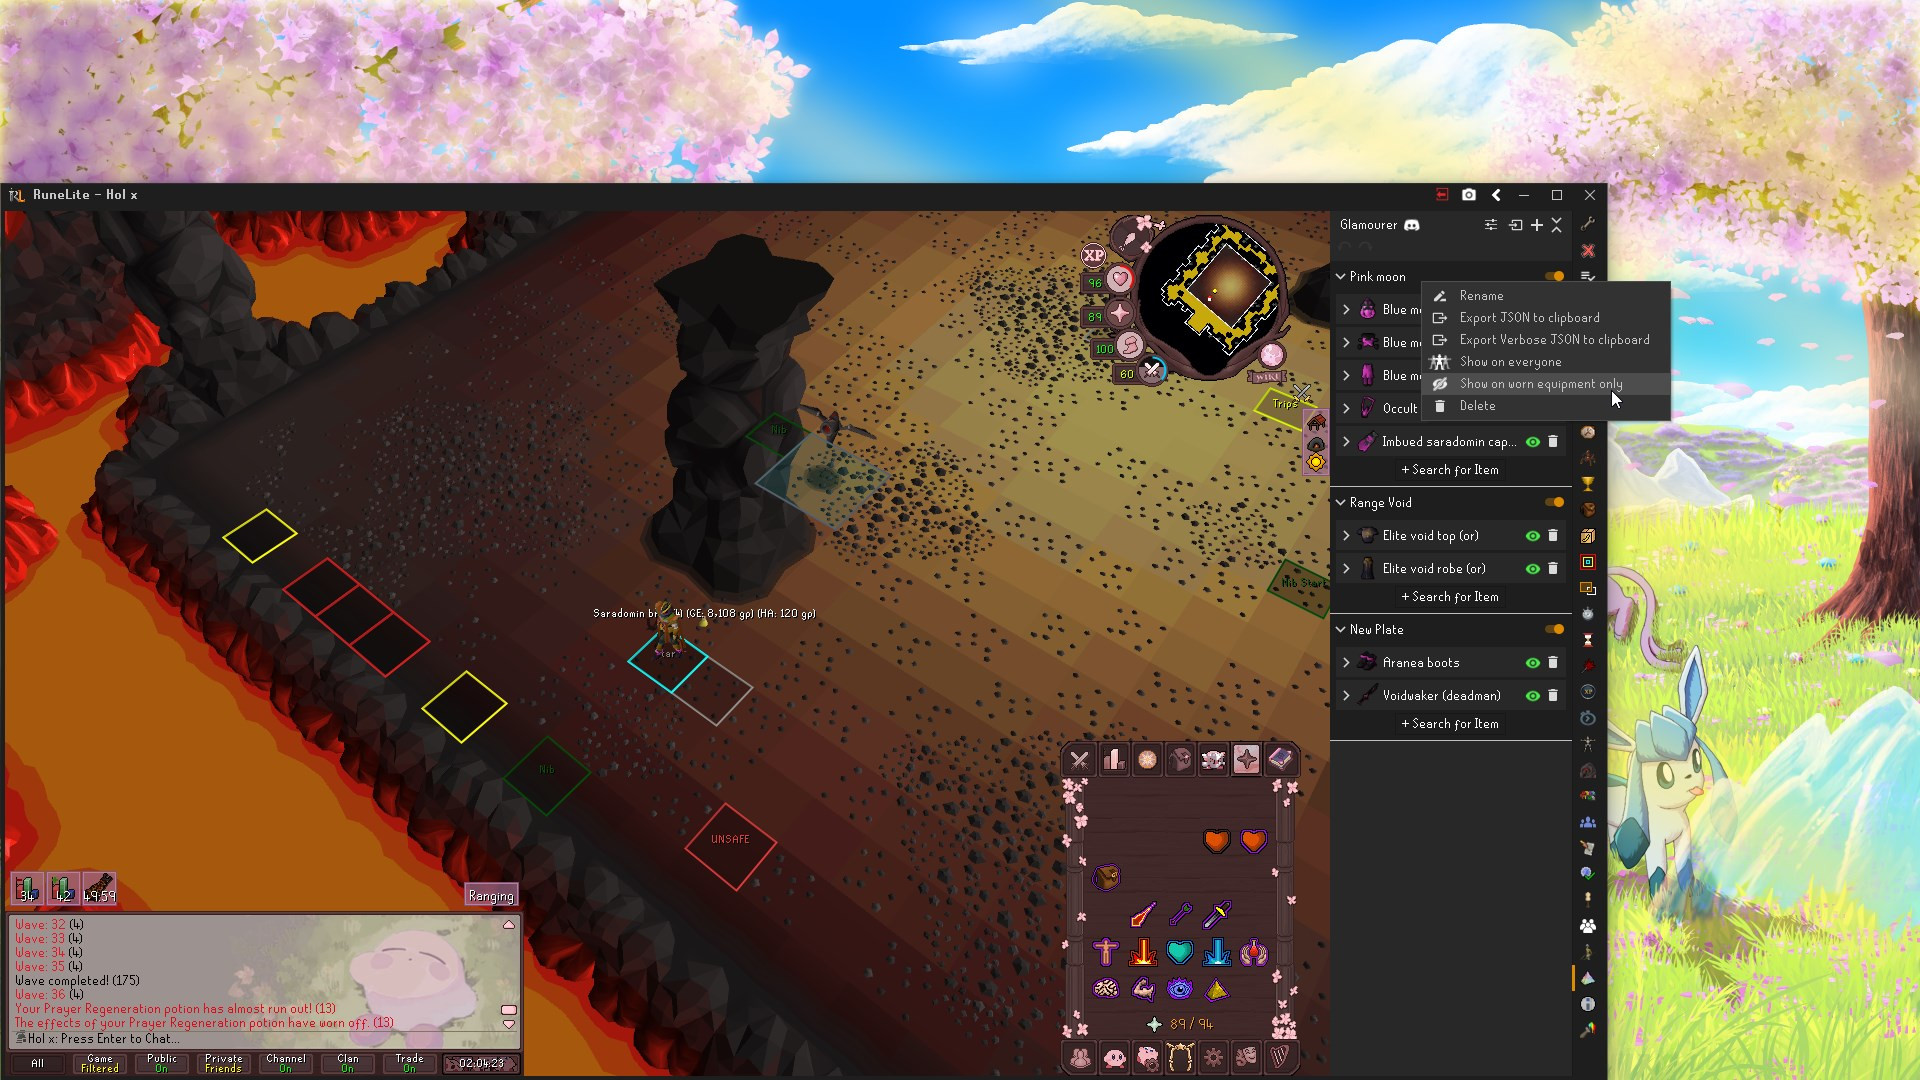Viewport: 1920px width, 1080px height.
Task: Collapse the New Plate set
Action: (1341, 630)
